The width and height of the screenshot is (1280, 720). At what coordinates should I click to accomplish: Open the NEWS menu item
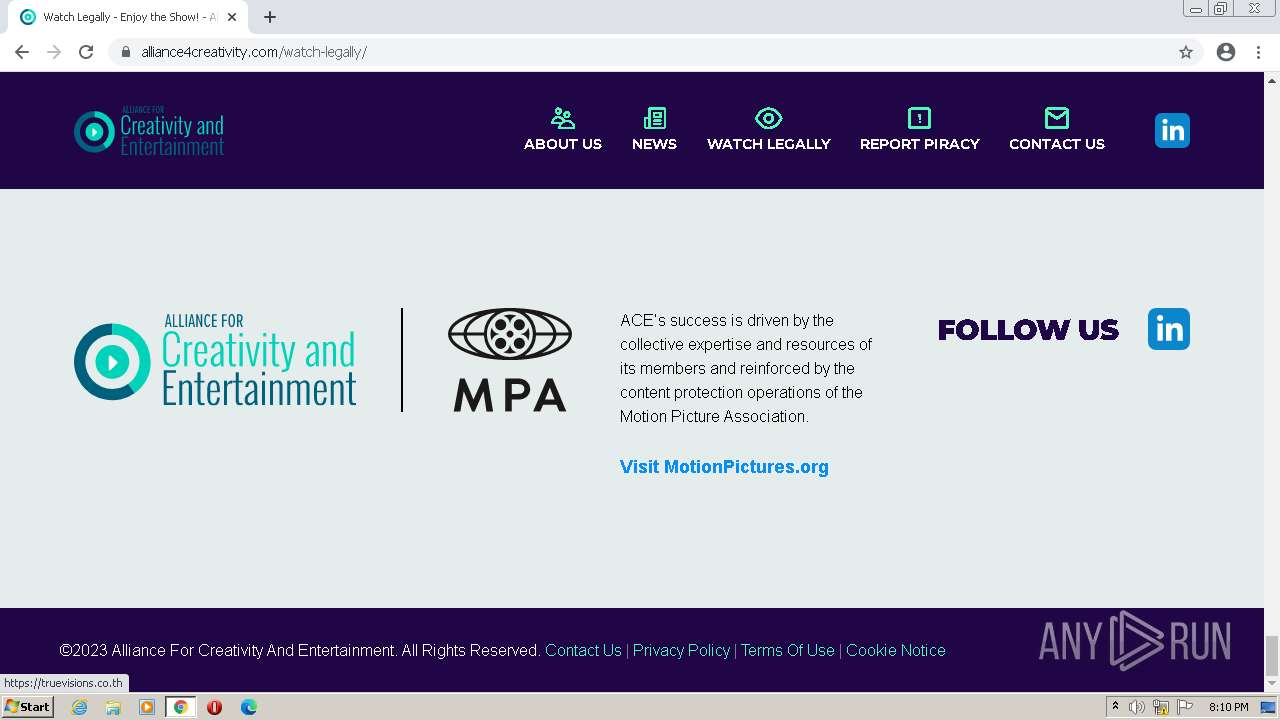tap(654, 144)
